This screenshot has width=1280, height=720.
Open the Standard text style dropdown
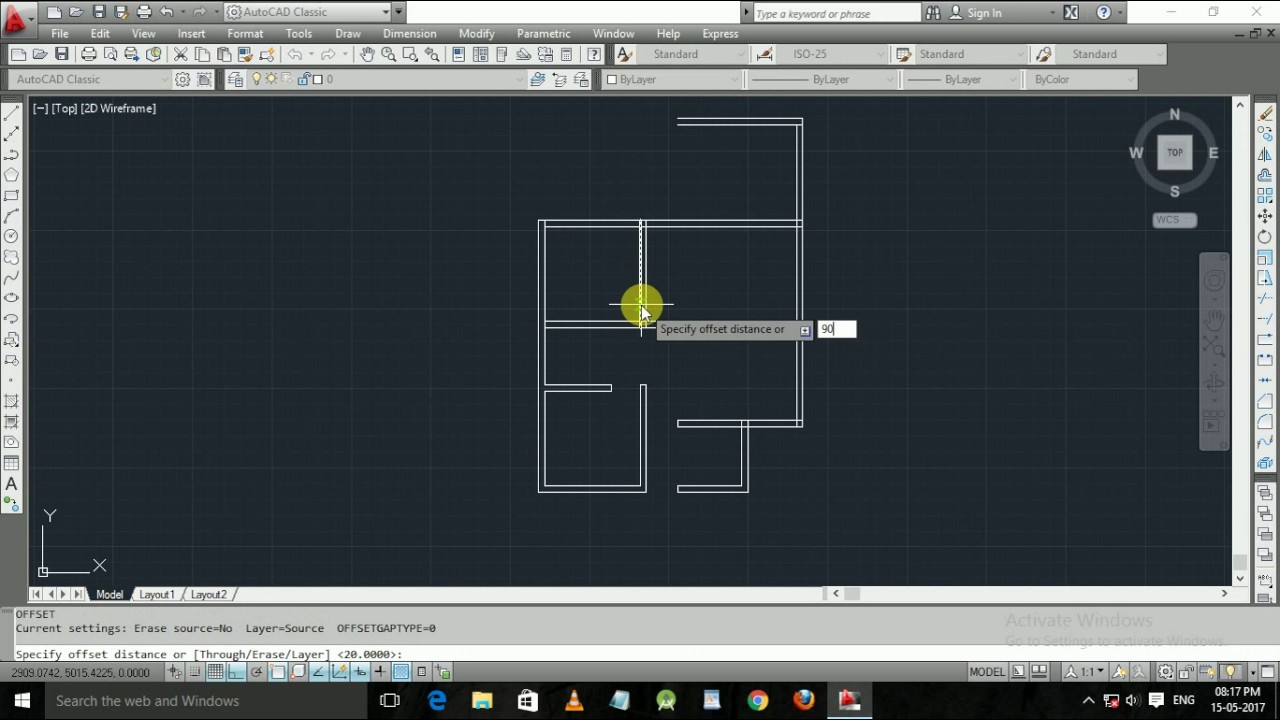coord(692,54)
